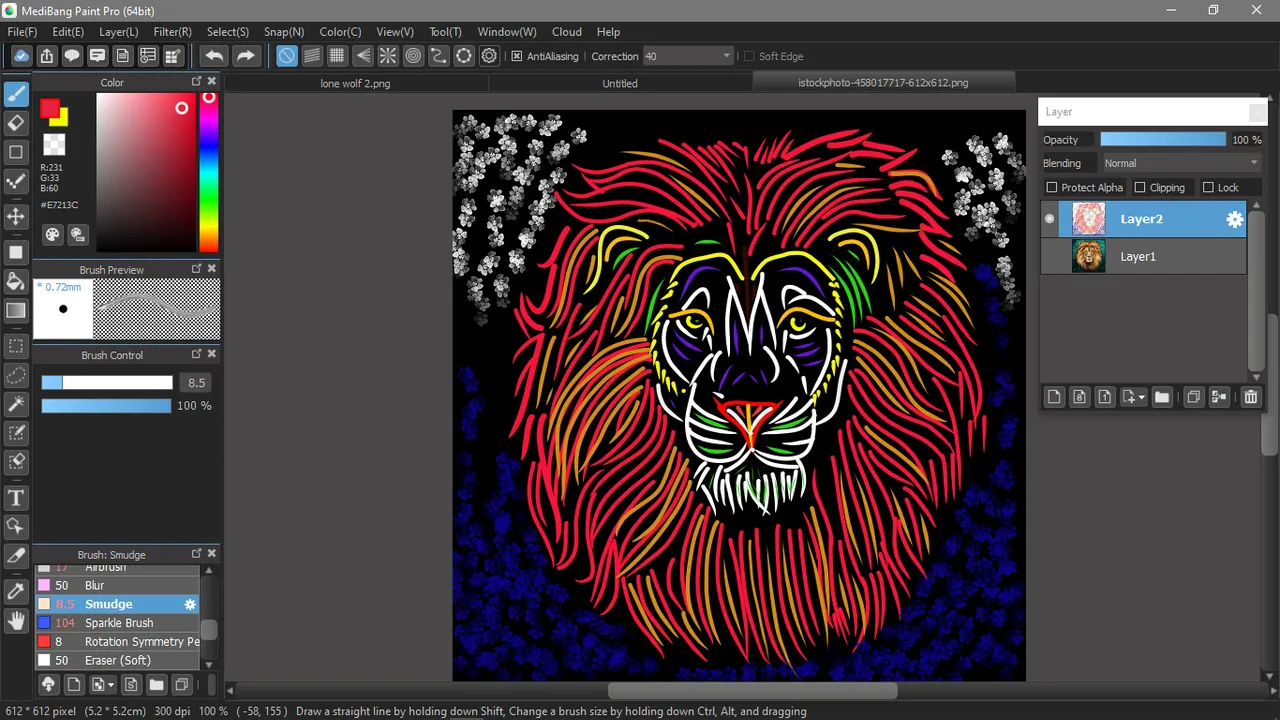Open Layer2 settings gear
The image size is (1280, 720).
click(1235, 220)
